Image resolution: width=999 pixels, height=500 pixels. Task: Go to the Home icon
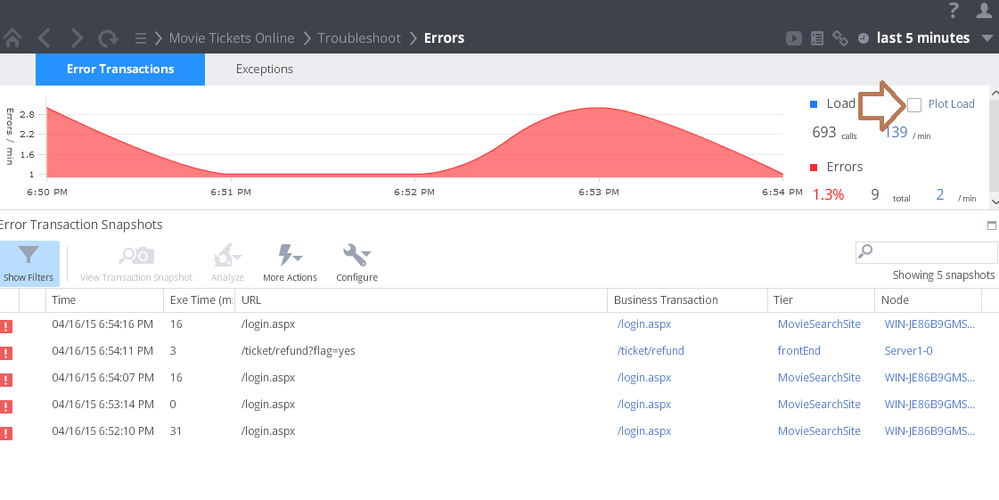[12, 38]
